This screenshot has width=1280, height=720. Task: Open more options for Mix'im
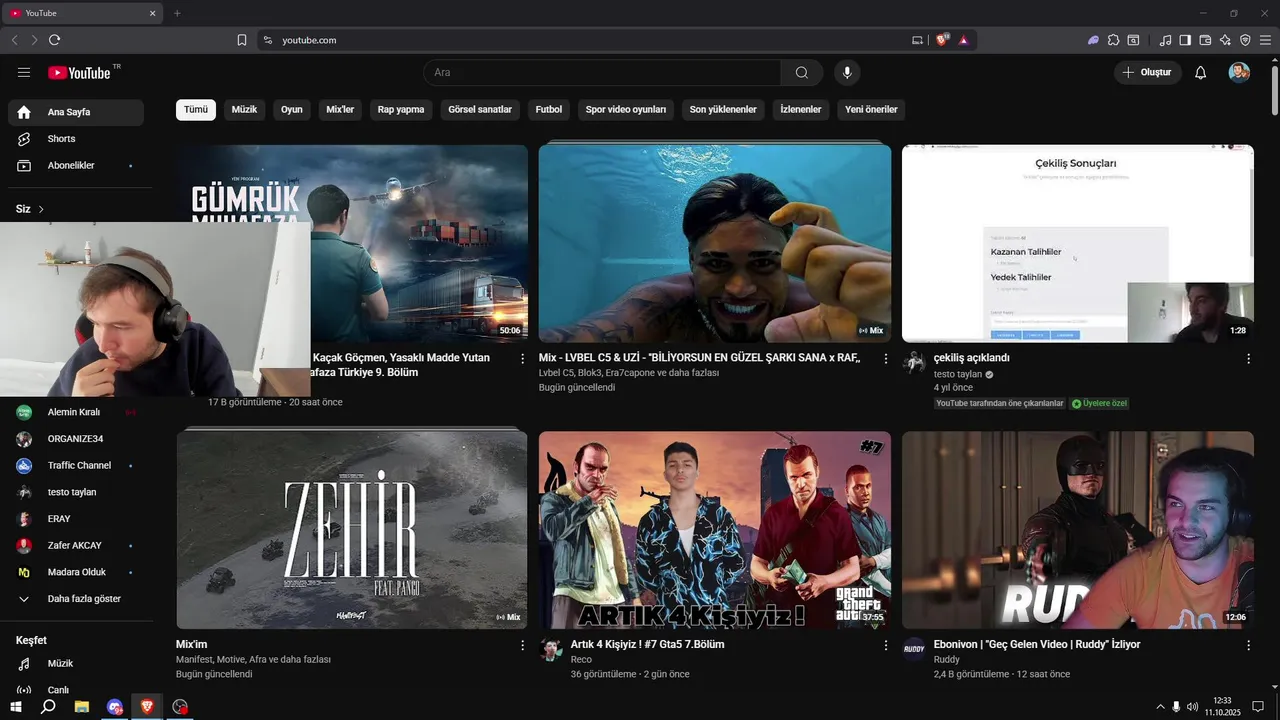(522, 646)
